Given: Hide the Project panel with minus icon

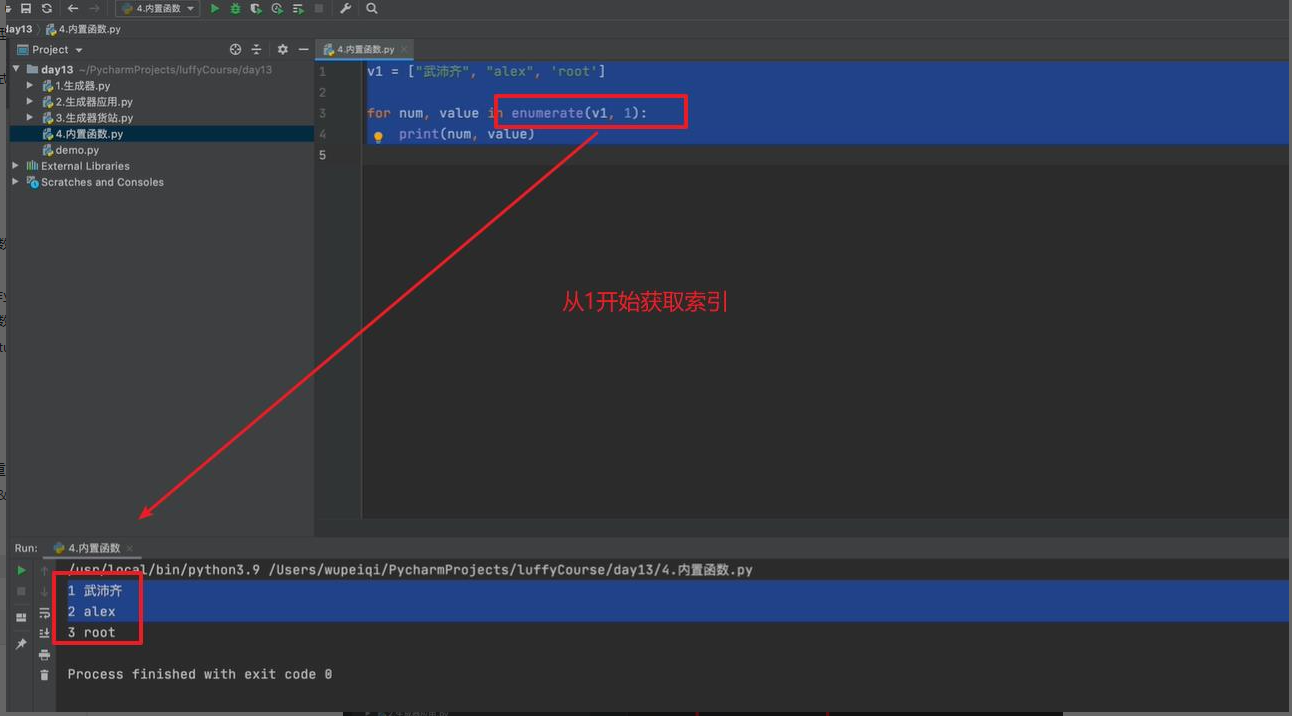Looking at the screenshot, I should [x=304, y=49].
